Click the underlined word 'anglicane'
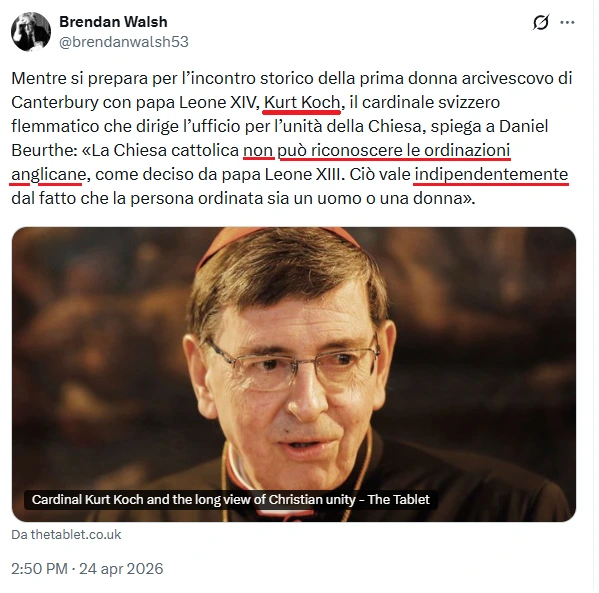Viewport: 599px width, 593px height. [x=49, y=175]
